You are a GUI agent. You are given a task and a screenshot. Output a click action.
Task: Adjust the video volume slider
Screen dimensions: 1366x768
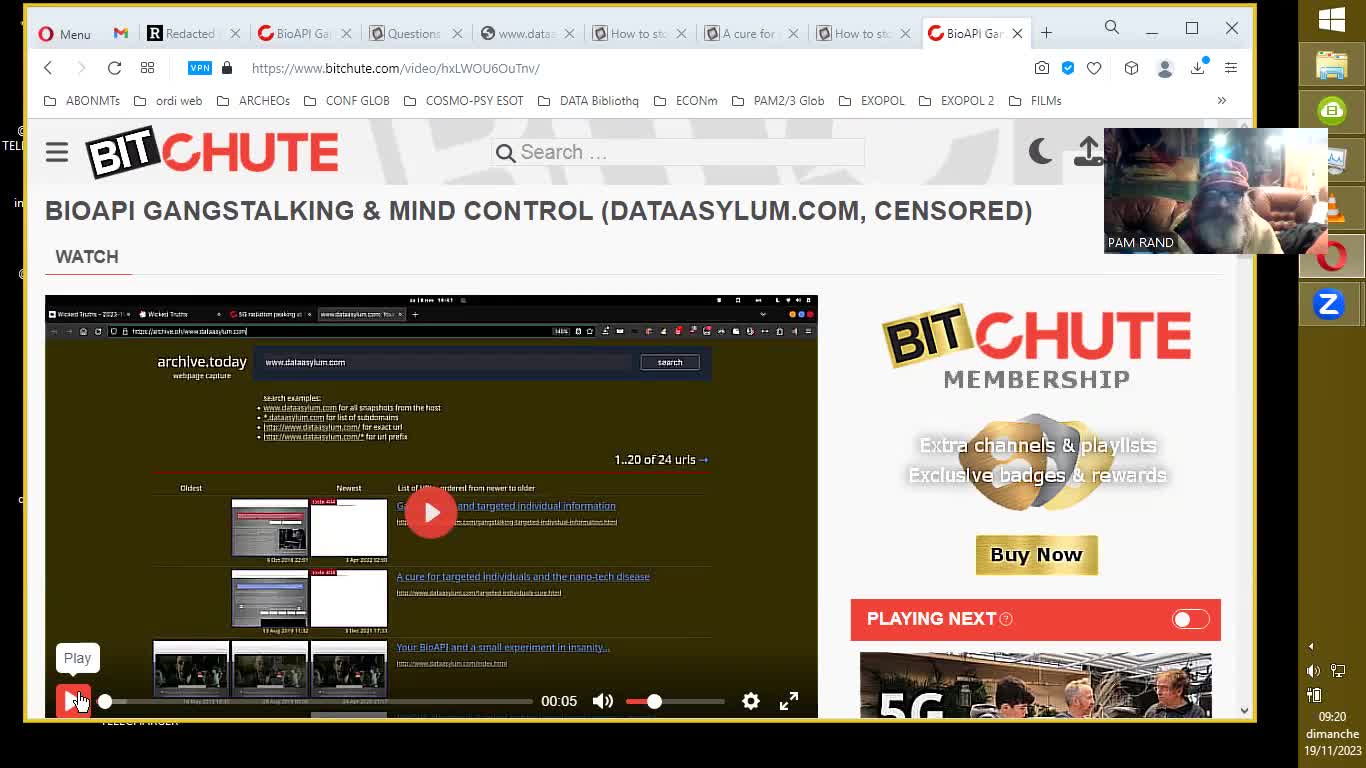(675, 701)
